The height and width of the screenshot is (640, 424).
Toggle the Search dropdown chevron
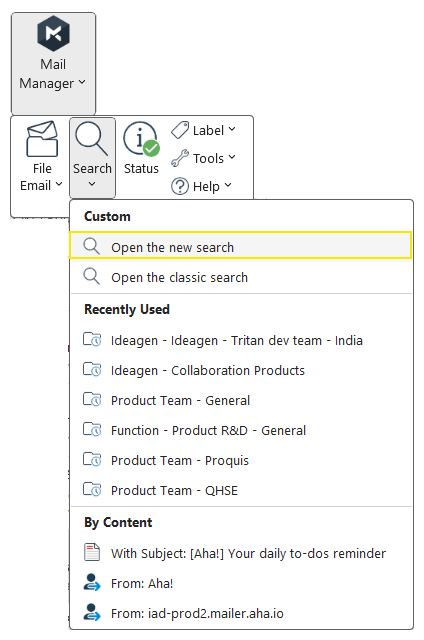click(92, 184)
